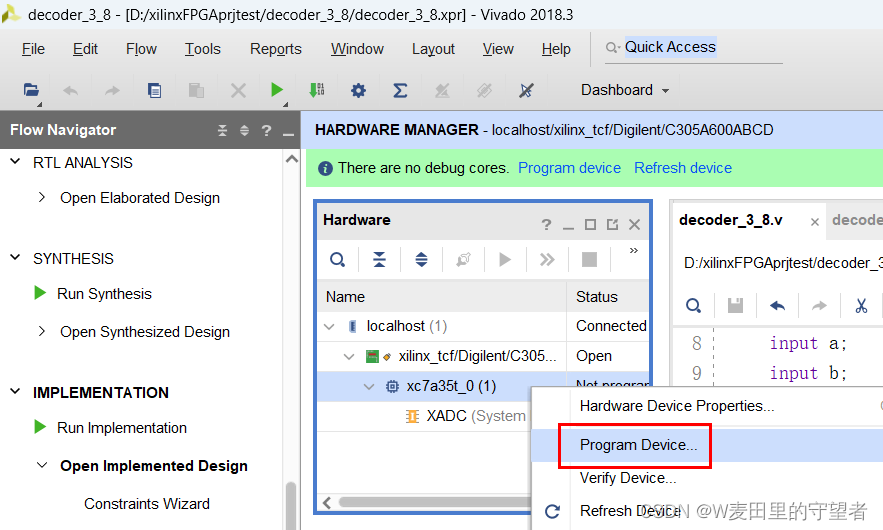Open Hardware panel help question mark

[546, 225]
